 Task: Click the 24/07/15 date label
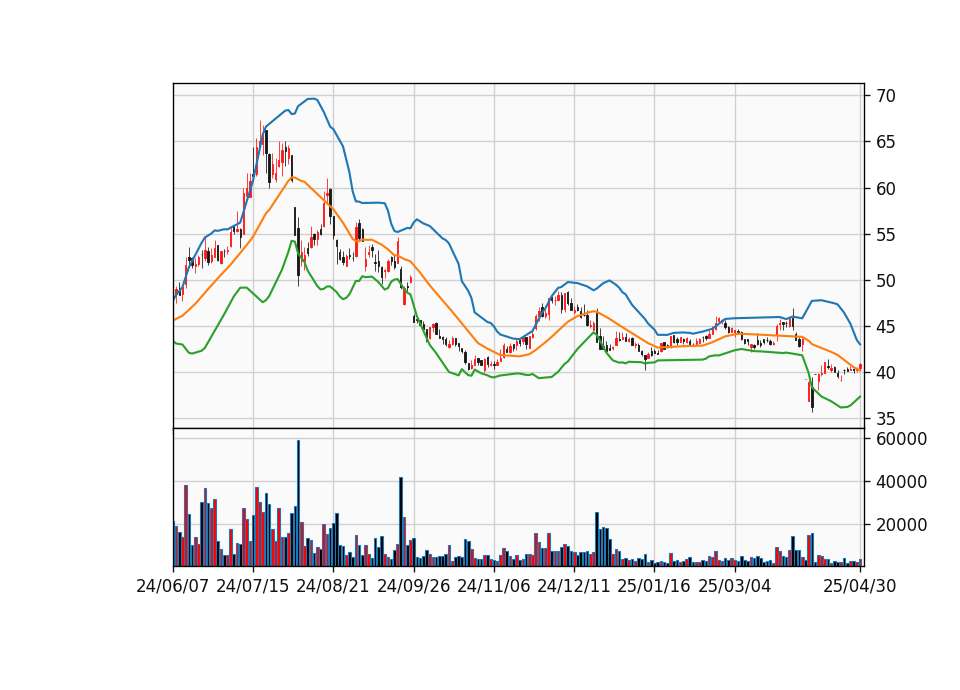pyautogui.click(x=252, y=586)
